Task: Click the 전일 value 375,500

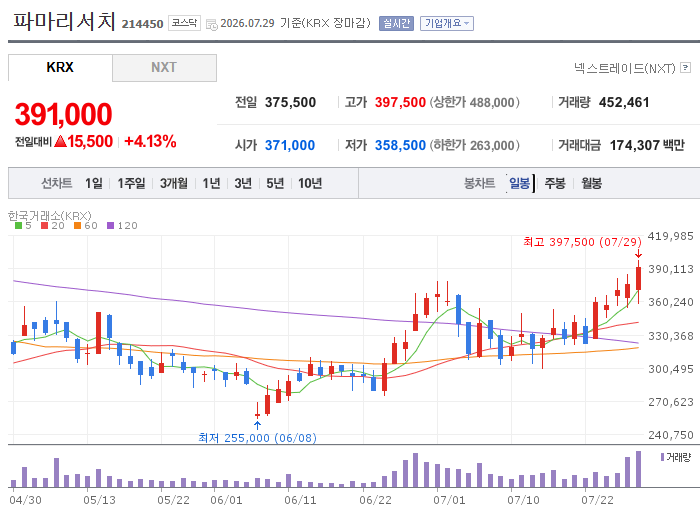Action: pos(290,102)
